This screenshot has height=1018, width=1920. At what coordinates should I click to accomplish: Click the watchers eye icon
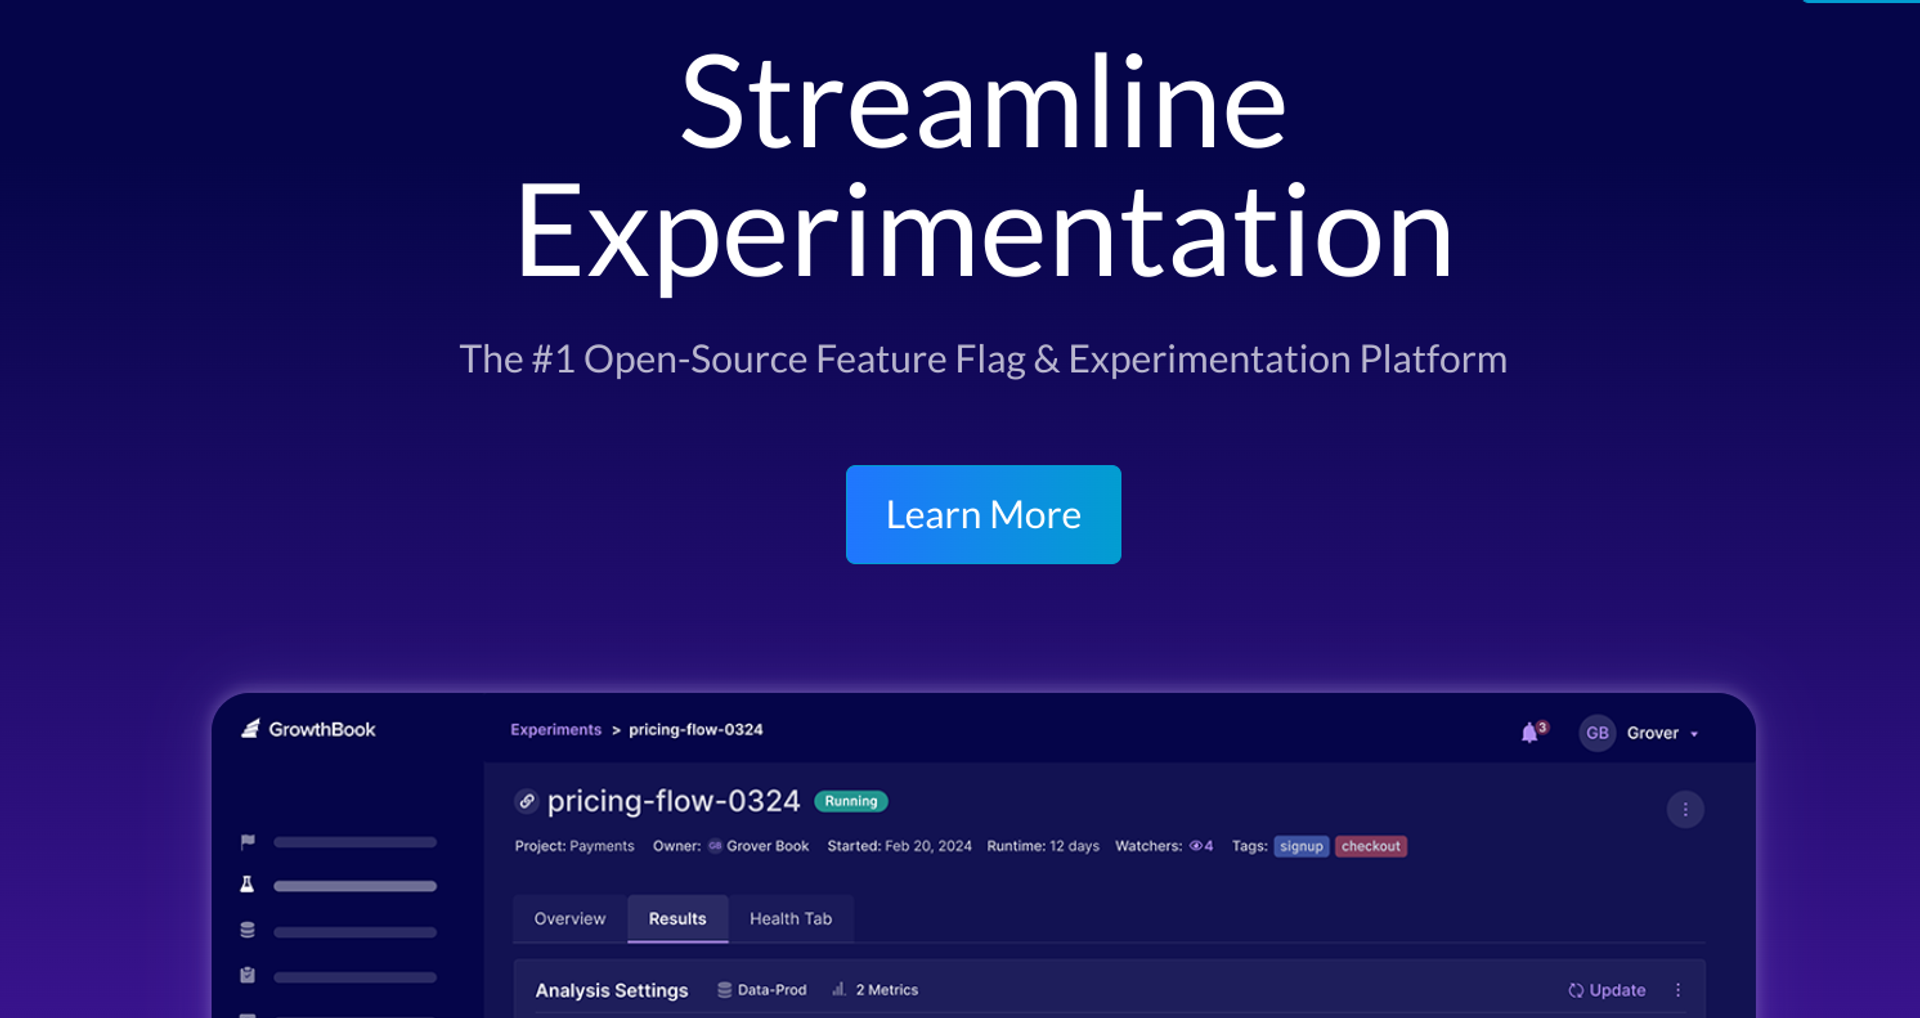1195,846
